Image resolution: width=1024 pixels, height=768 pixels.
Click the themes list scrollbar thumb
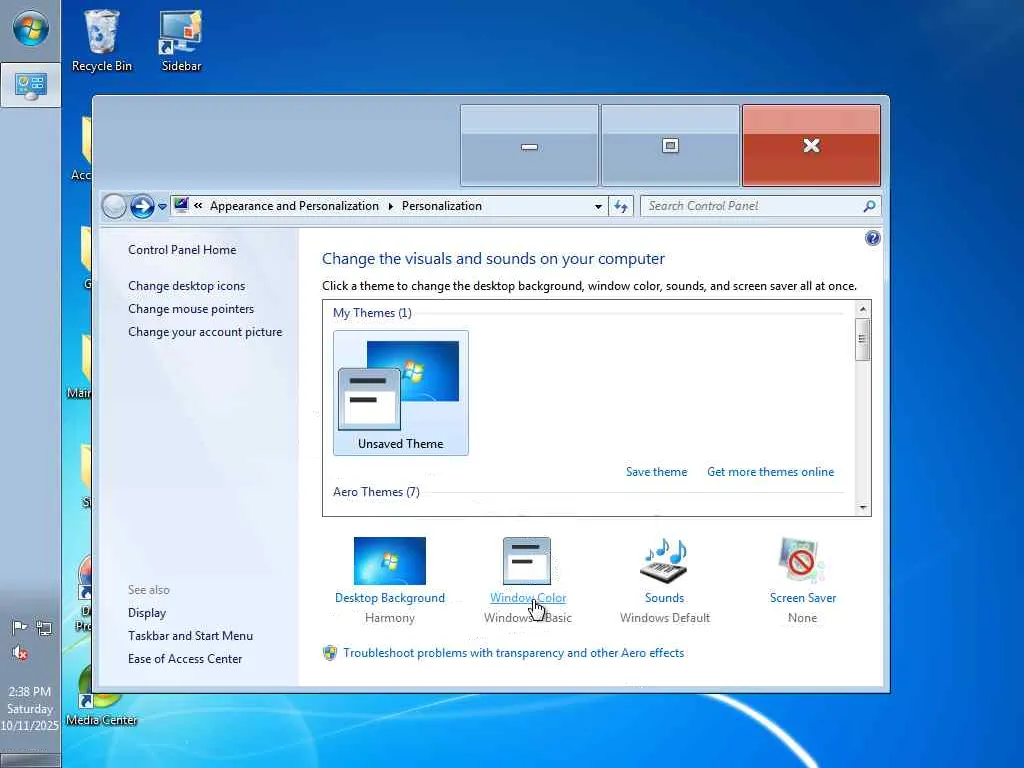point(863,339)
